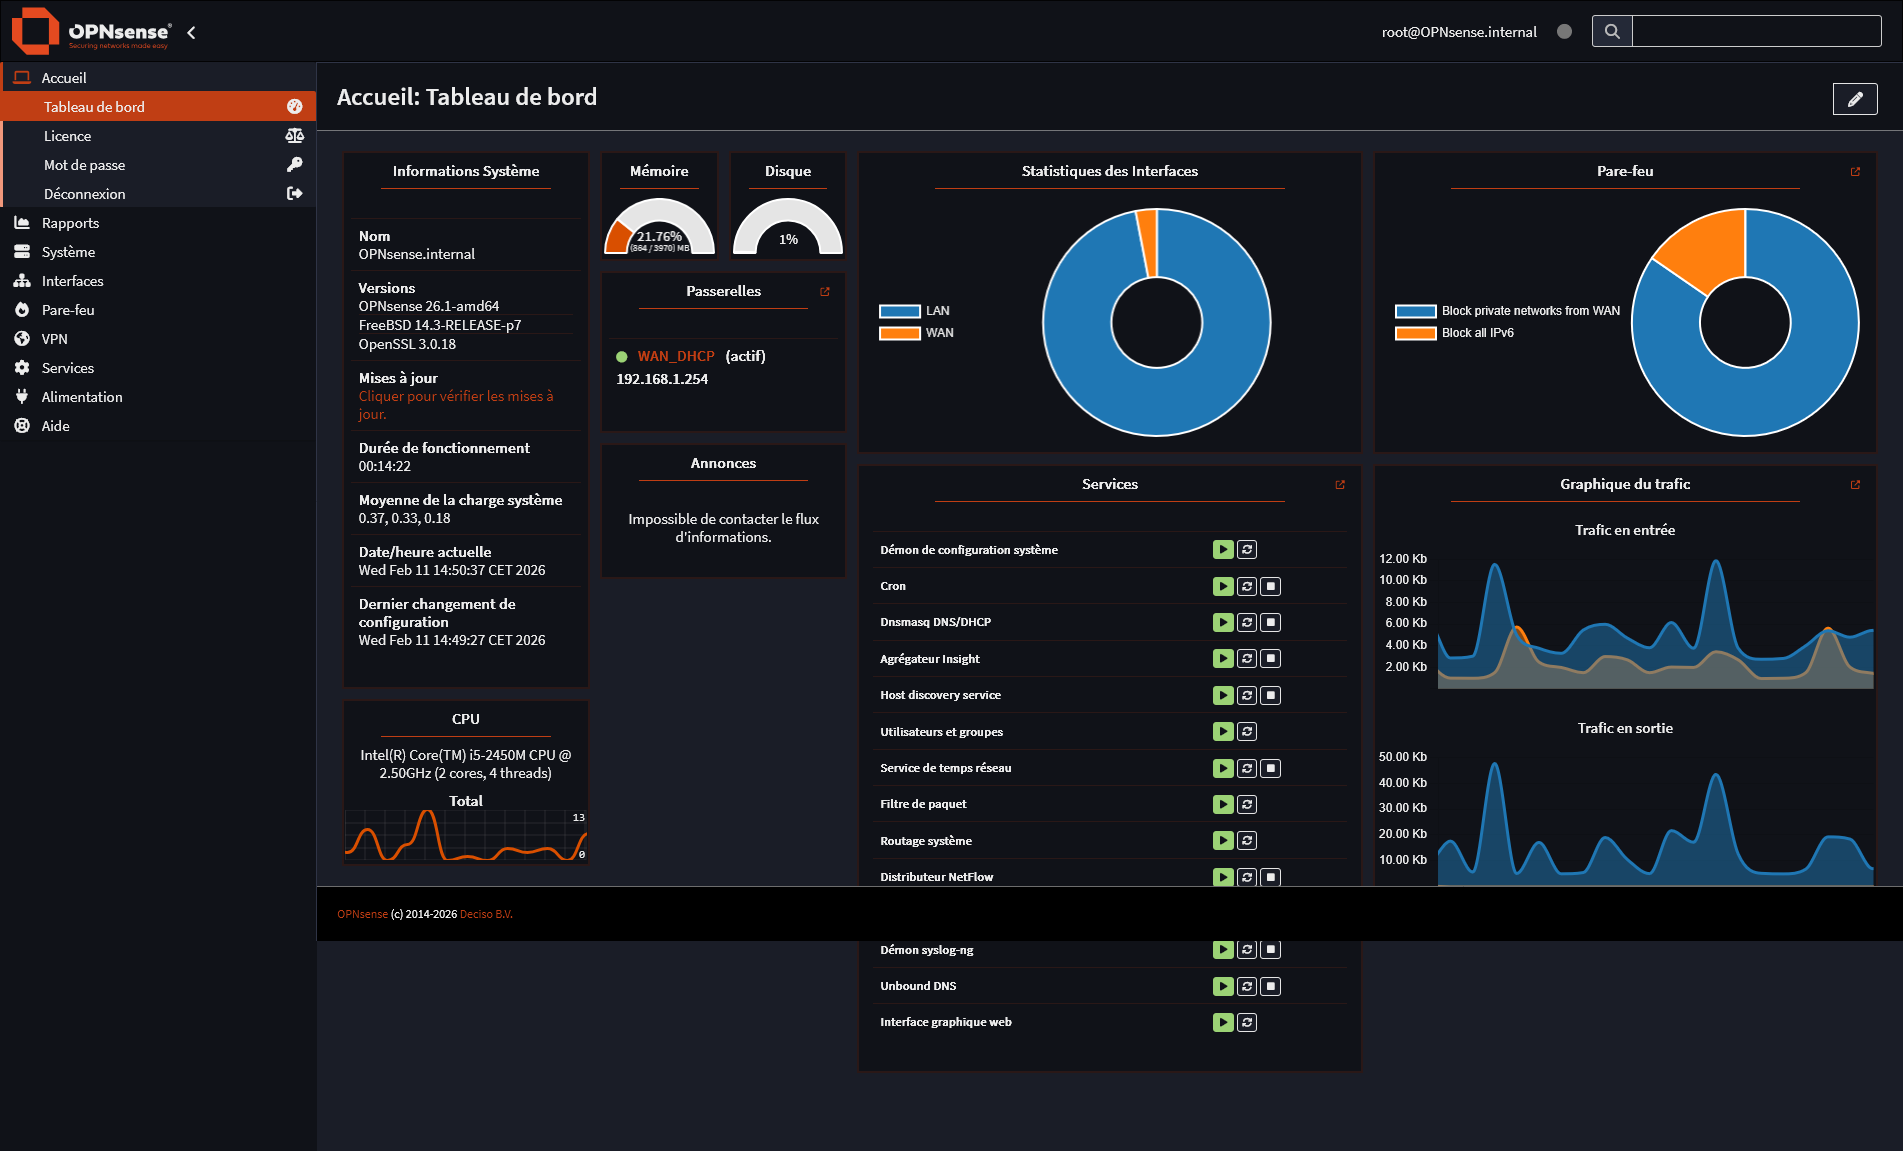Toggle Block all IPv6 legend entry
This screenshot has height=1151, width=1903.
(1454, 333)
